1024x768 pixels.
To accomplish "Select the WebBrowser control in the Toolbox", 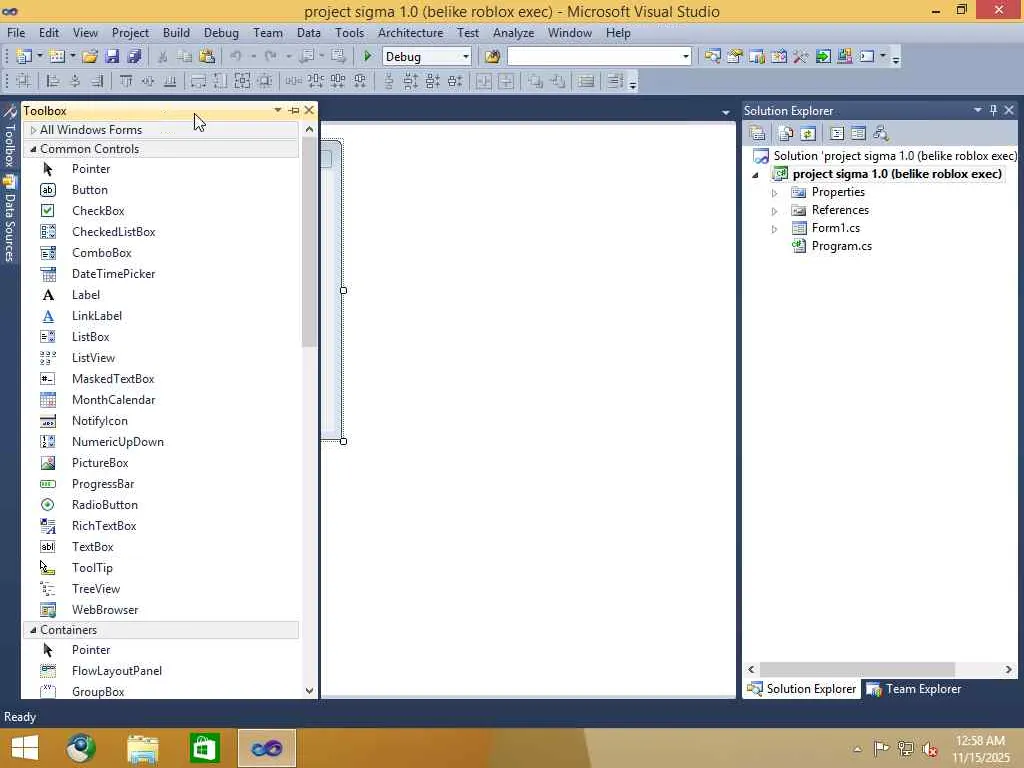I will pyautogui.click(x=104, y=610).
